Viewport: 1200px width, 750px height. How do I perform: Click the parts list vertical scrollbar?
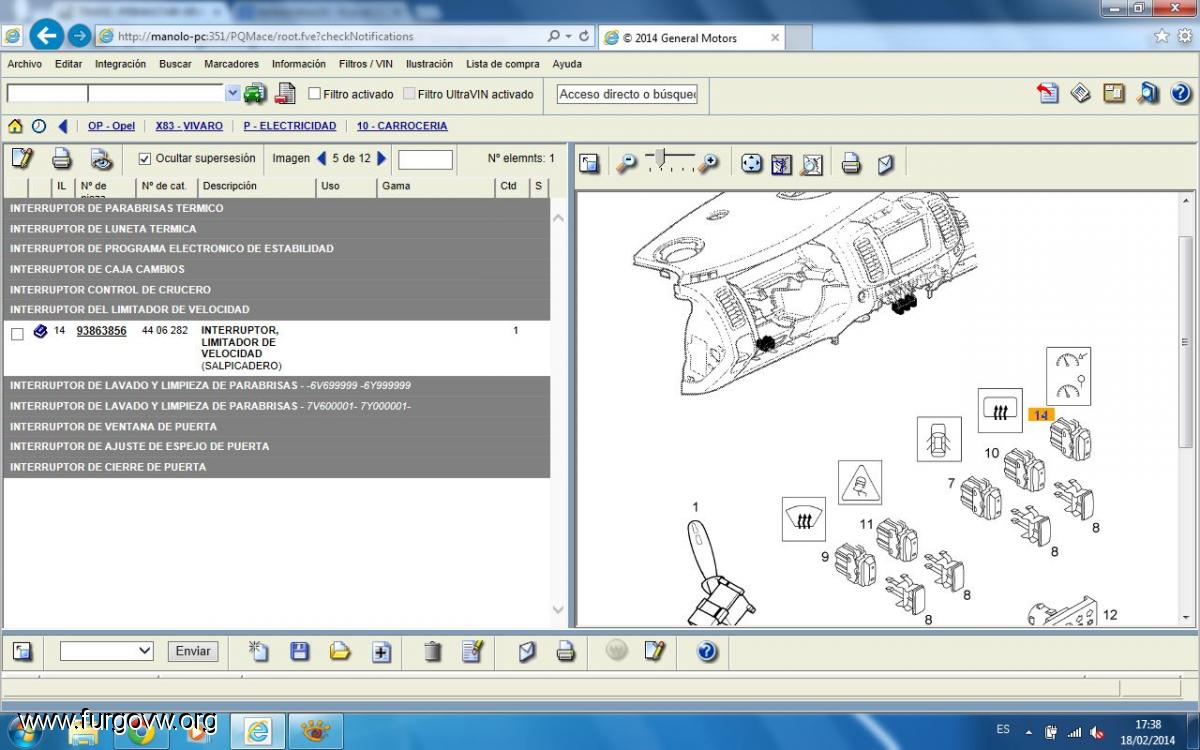(x=558, y=411)
